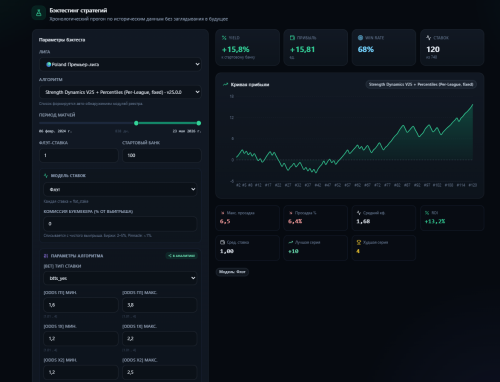Click the sliders icon beside Параметры алгоритма
Screen dimensions: 500x382
pos(46,256)
